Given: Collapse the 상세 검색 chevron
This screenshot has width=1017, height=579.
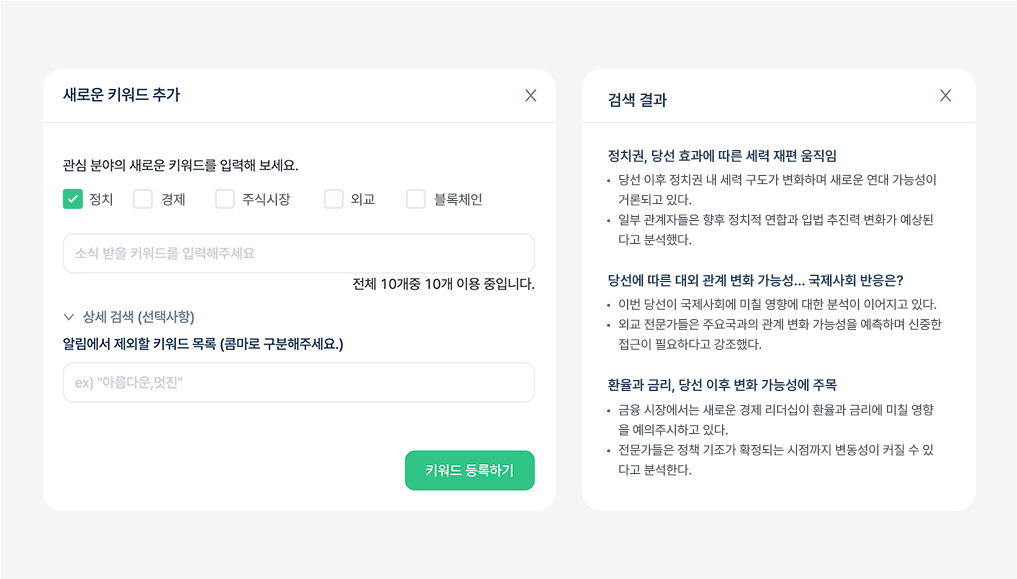Looking at the screenshot, I should pyautogui.click(x=69, y=317).
